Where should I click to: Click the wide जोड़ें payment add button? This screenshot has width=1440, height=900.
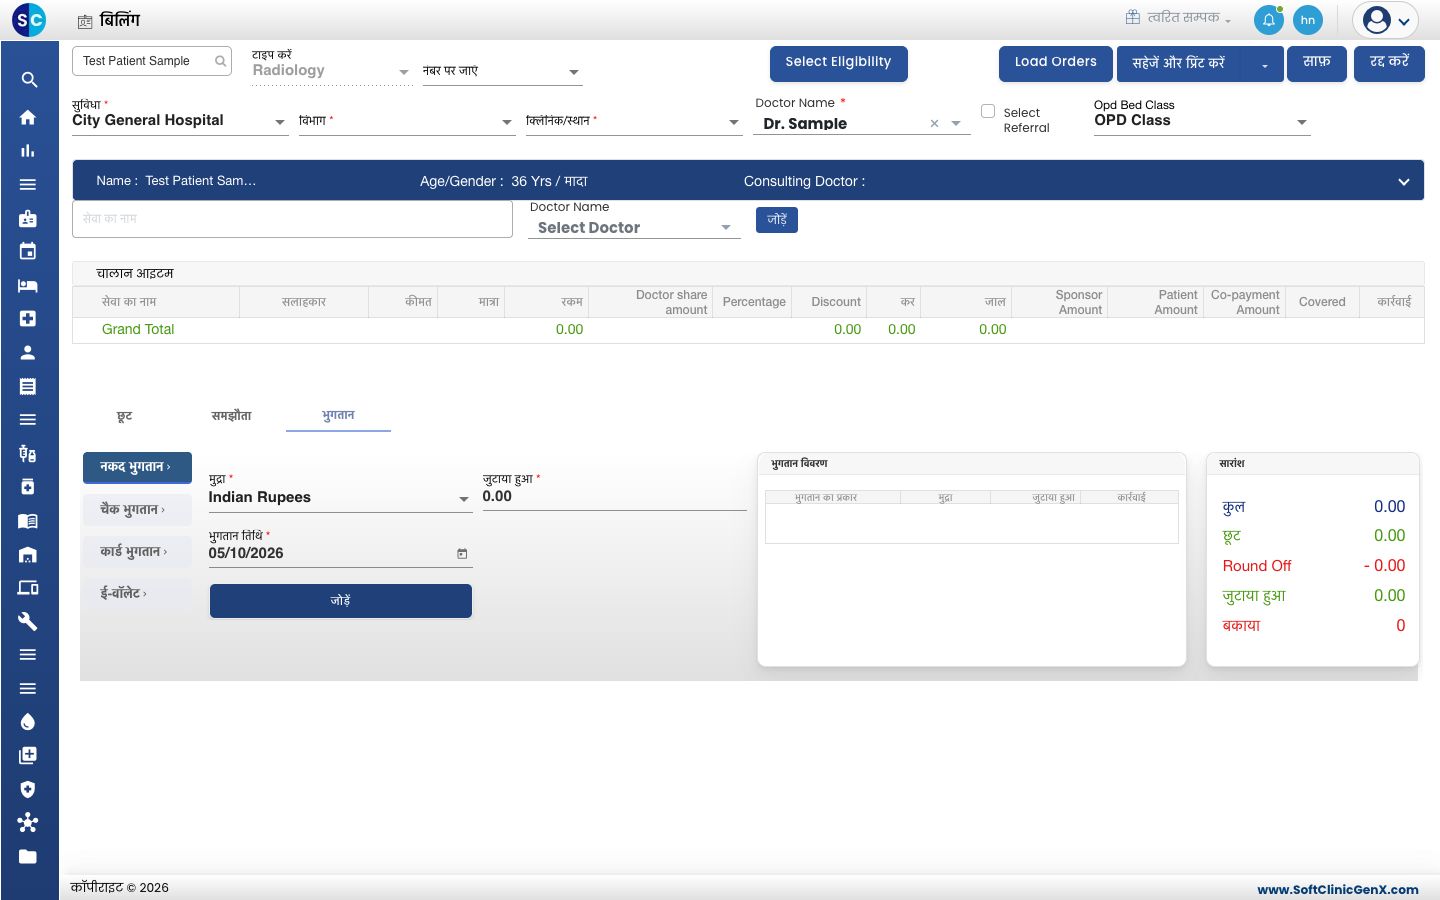point(341,600)
